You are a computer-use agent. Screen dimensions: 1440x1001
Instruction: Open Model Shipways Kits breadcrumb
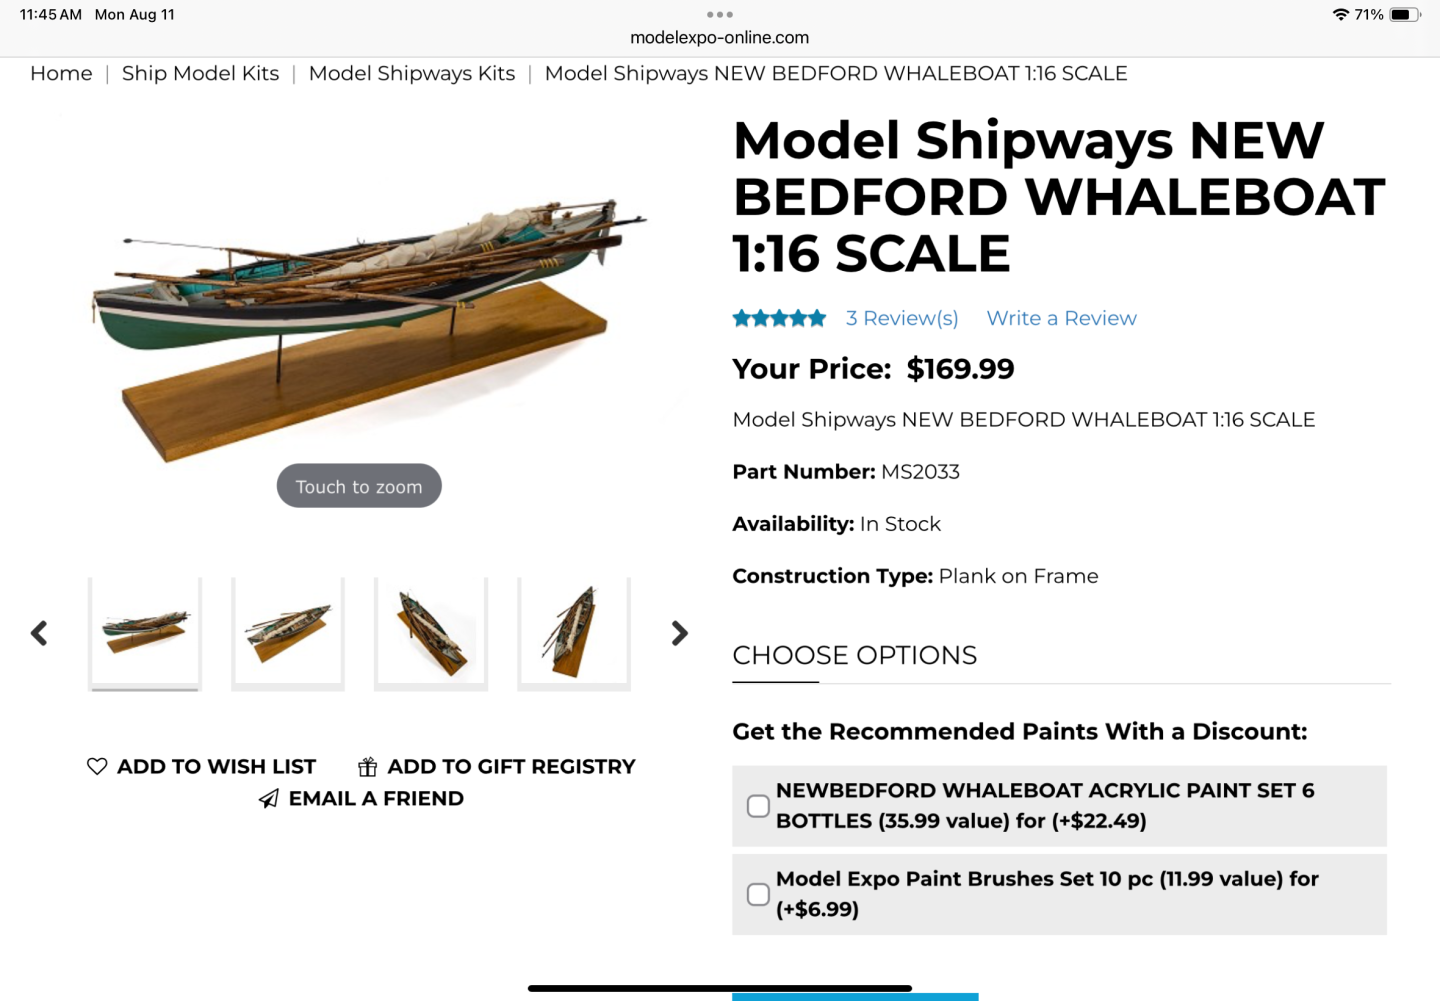(412, 73)
